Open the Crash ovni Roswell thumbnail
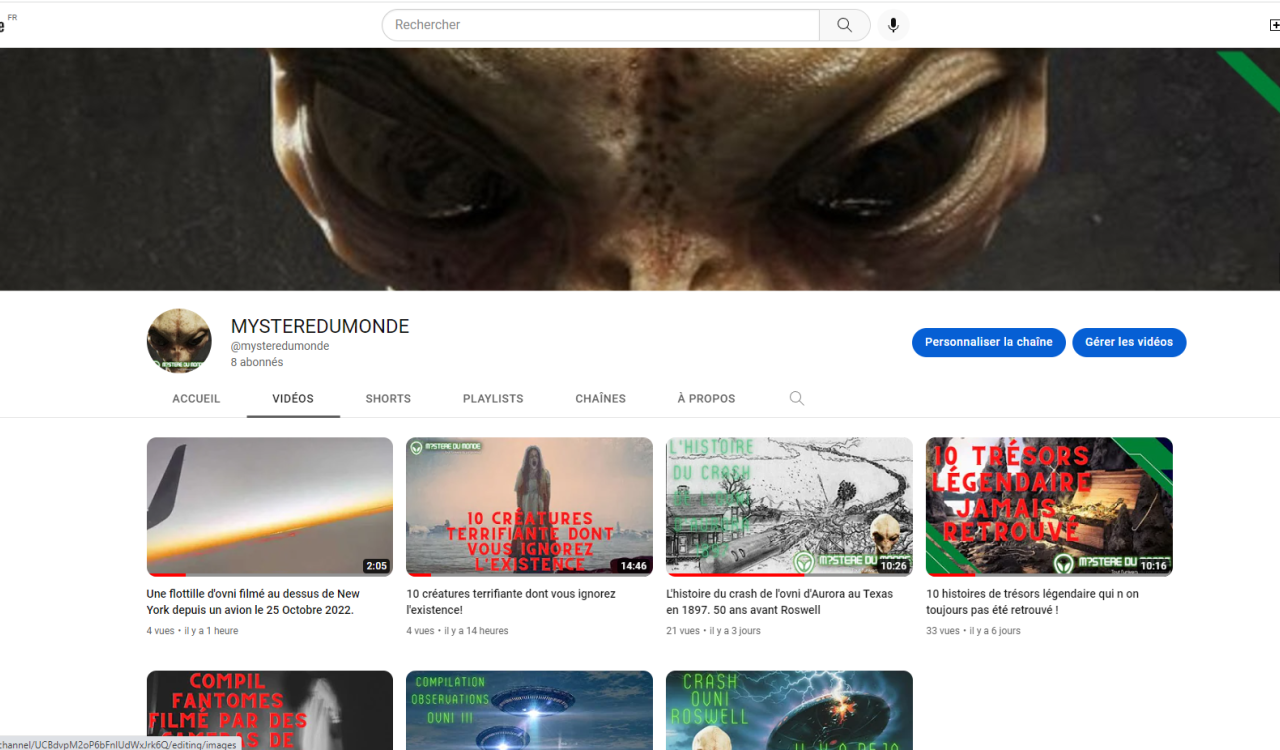Screen dimensions: 1280x750 coord(789,710)
